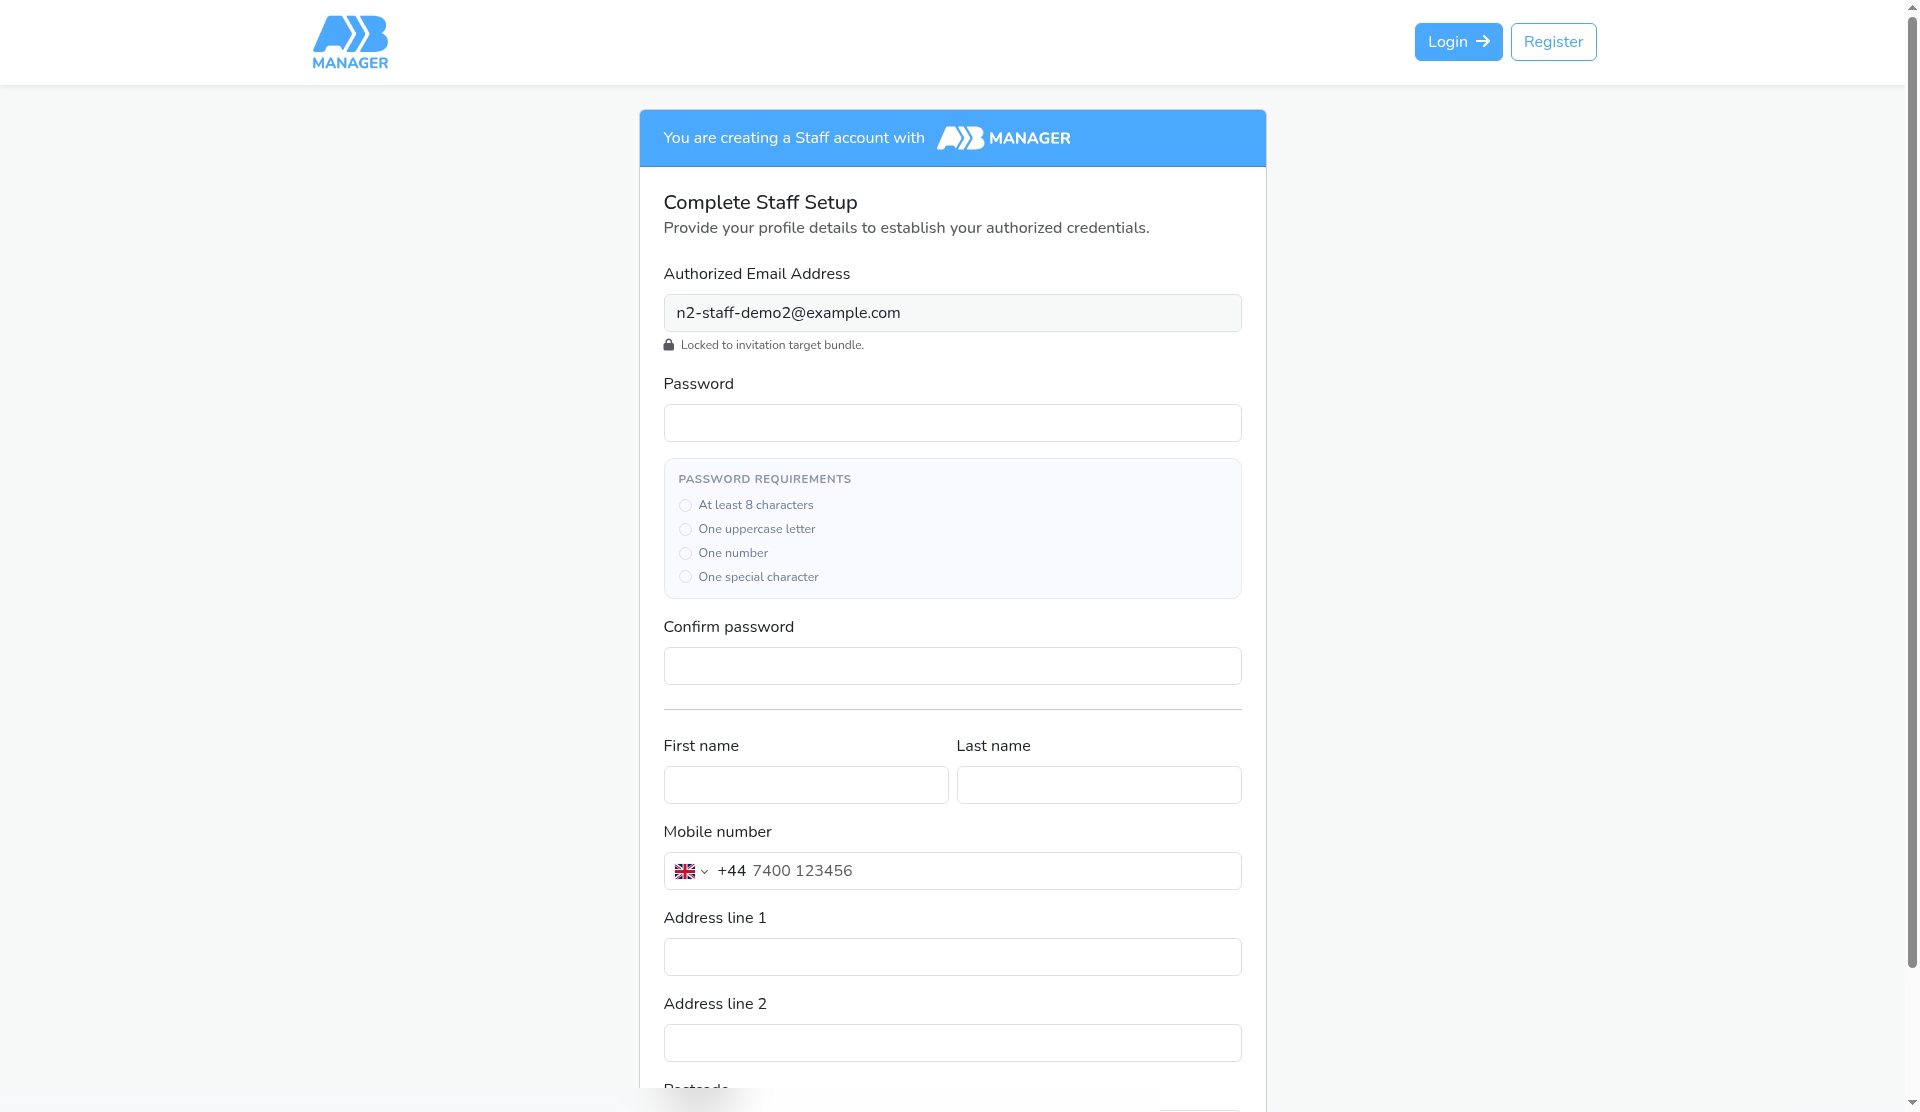The height and width of the screenshot is (1112, 1920).
Task: Click 'Locked to invitation target bundle.' text
Action: tap(772, 345)
